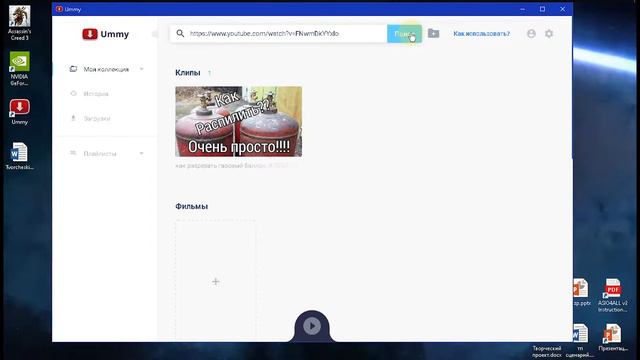Screen dimensions: 640x360
Task: Click the play button at bottom
Action: click(312, 326)
